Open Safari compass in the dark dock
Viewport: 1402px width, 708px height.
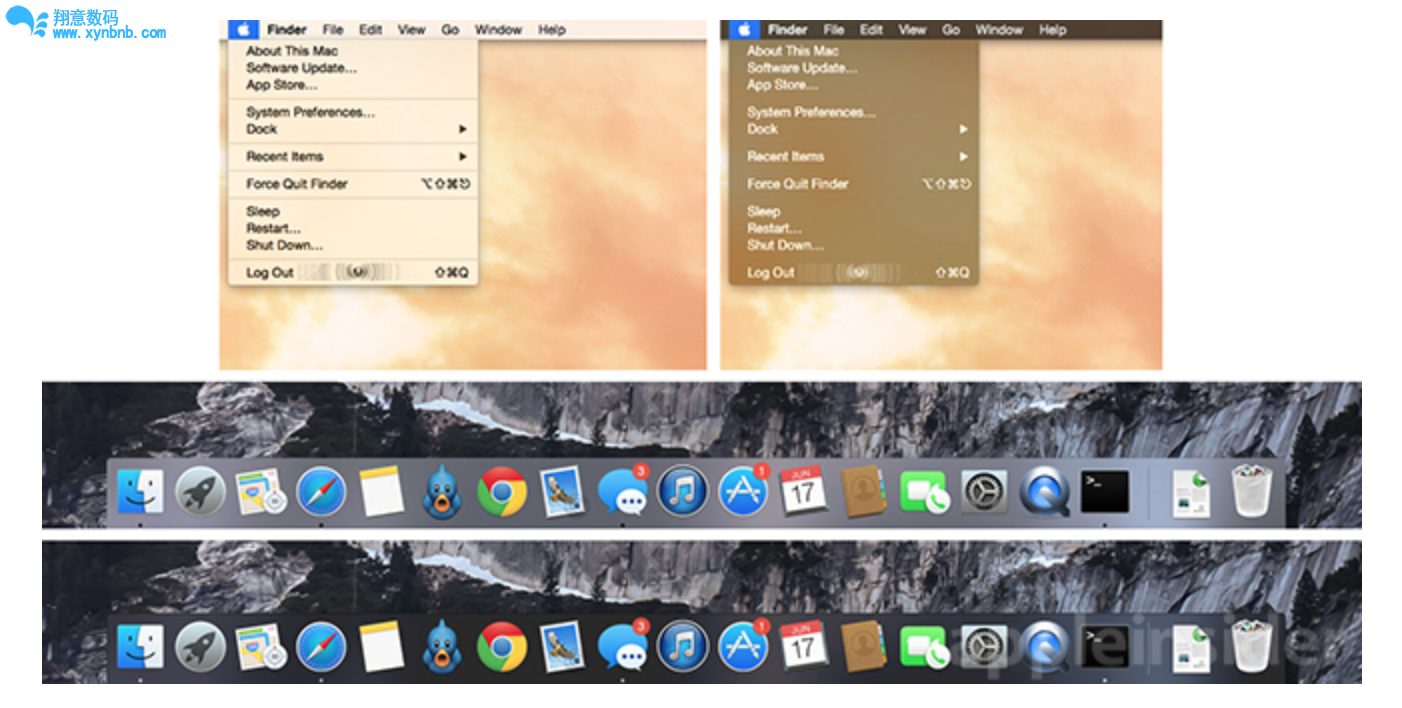321,647
